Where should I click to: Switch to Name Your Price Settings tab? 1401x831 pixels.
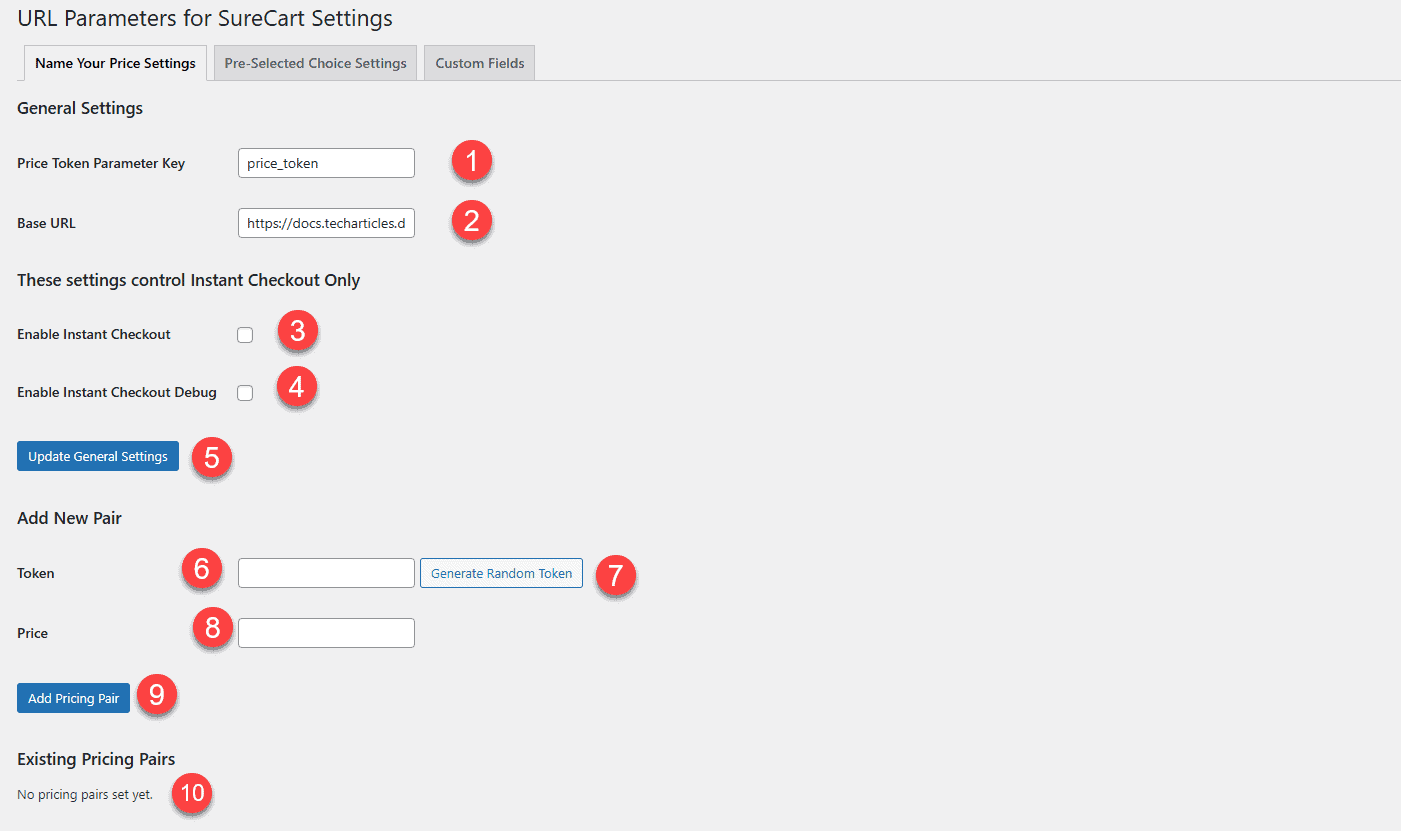coord(115,63)
